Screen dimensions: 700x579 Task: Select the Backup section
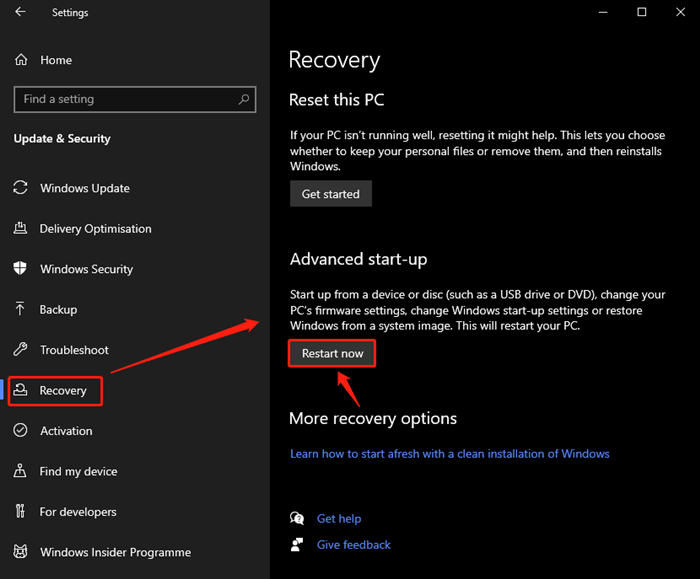click(58, 309)
